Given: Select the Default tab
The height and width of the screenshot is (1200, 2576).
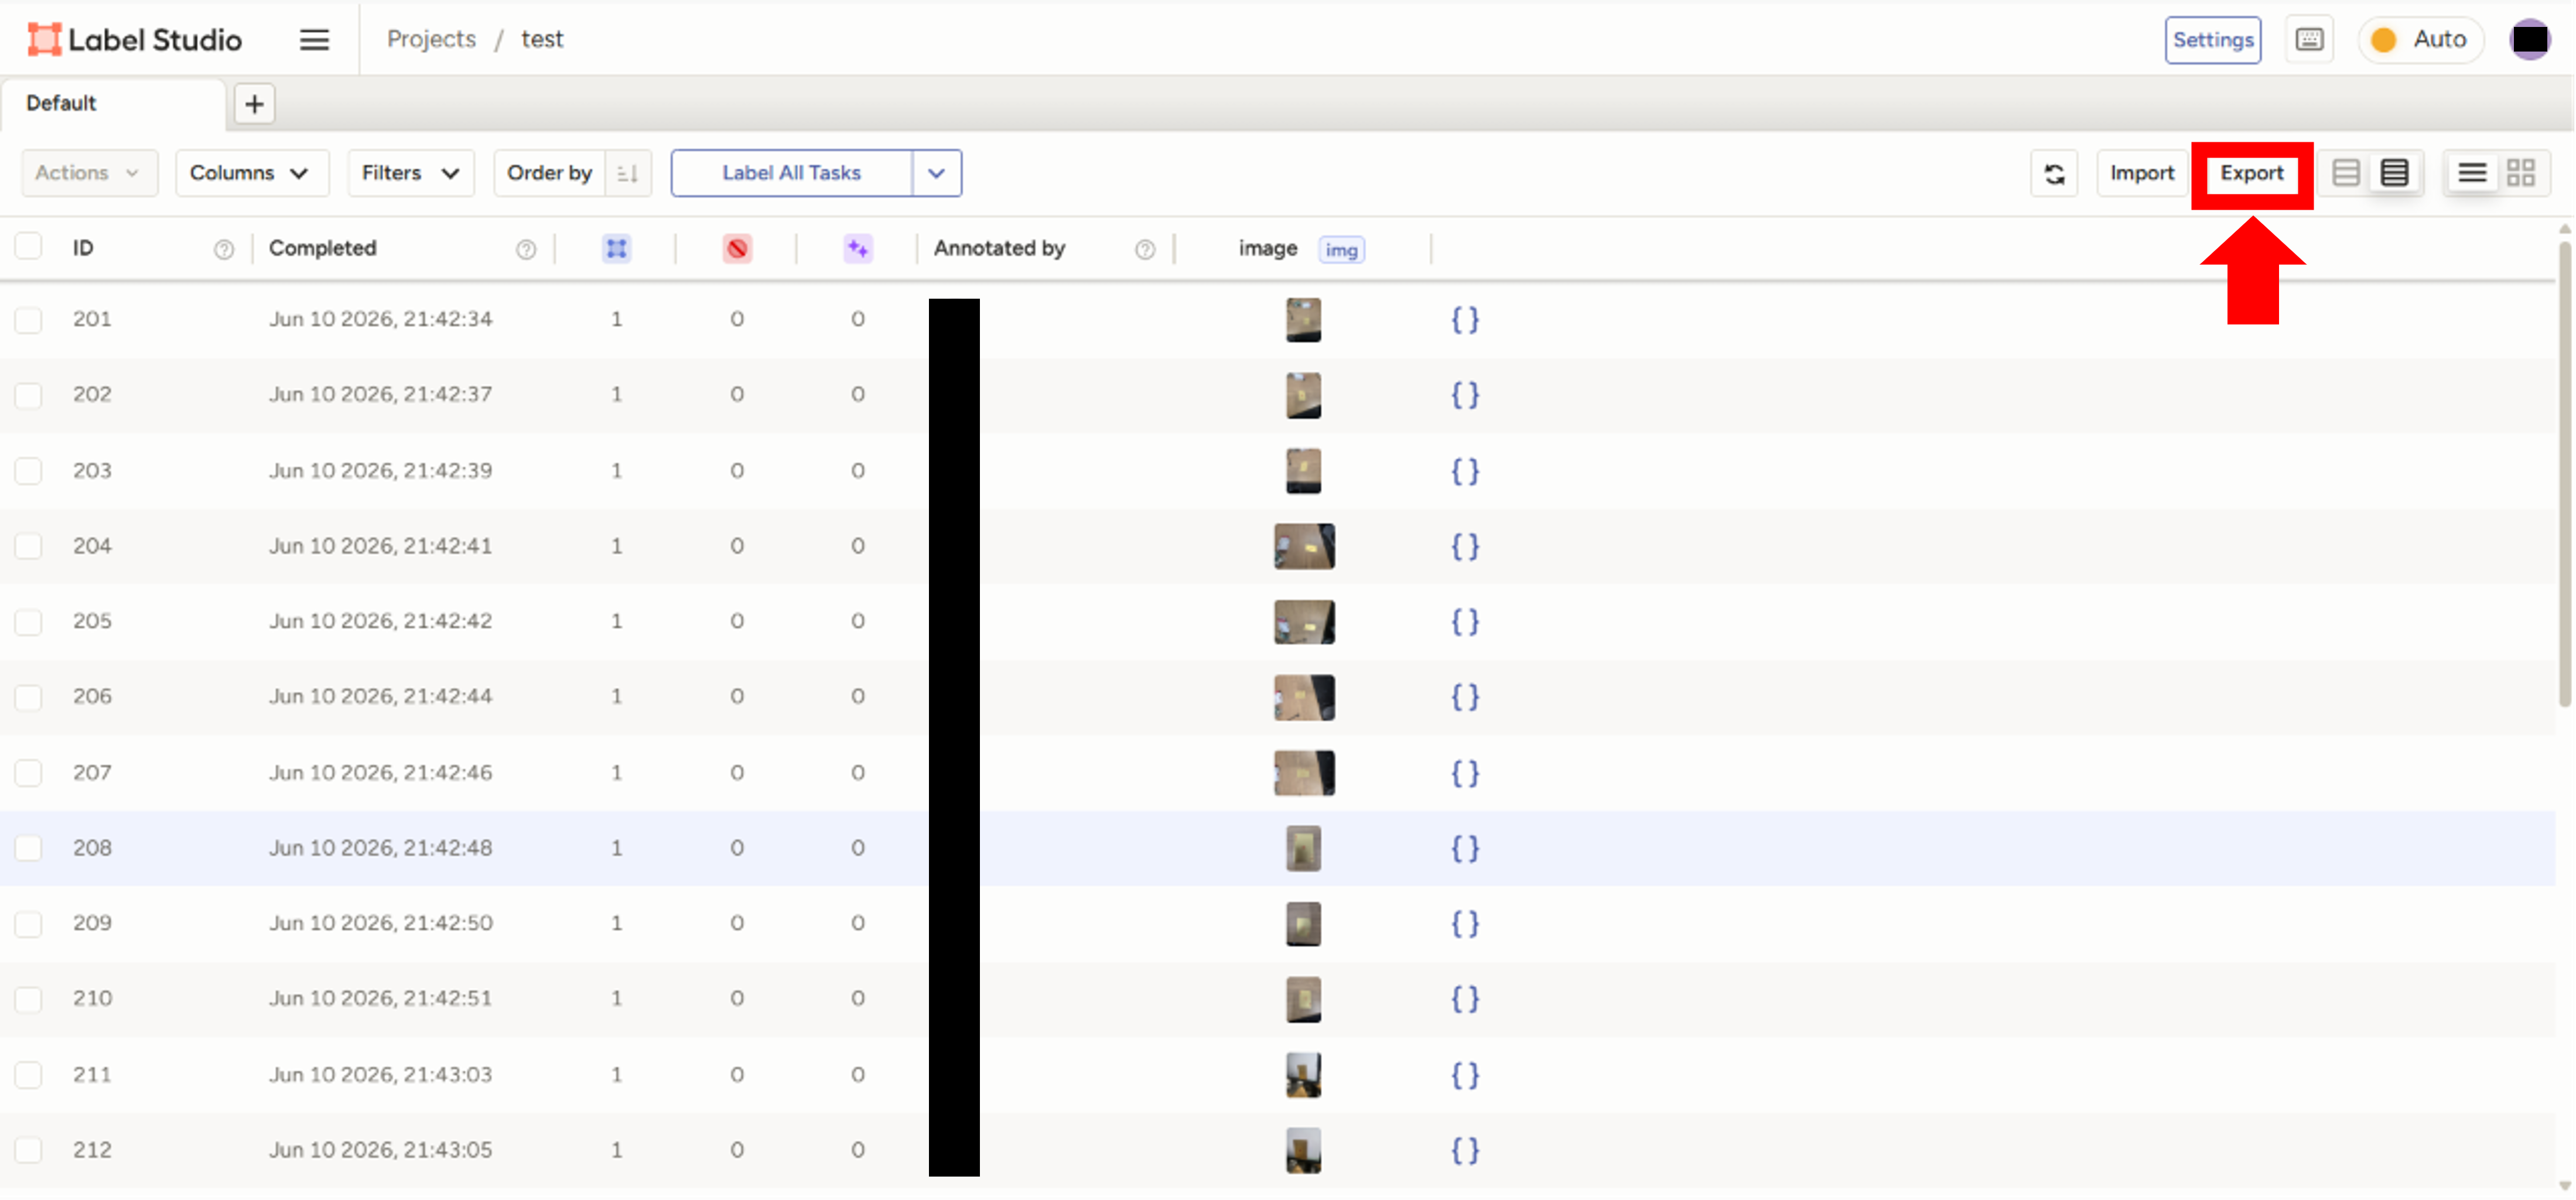Looking at the screenshot, I should 61,103.
